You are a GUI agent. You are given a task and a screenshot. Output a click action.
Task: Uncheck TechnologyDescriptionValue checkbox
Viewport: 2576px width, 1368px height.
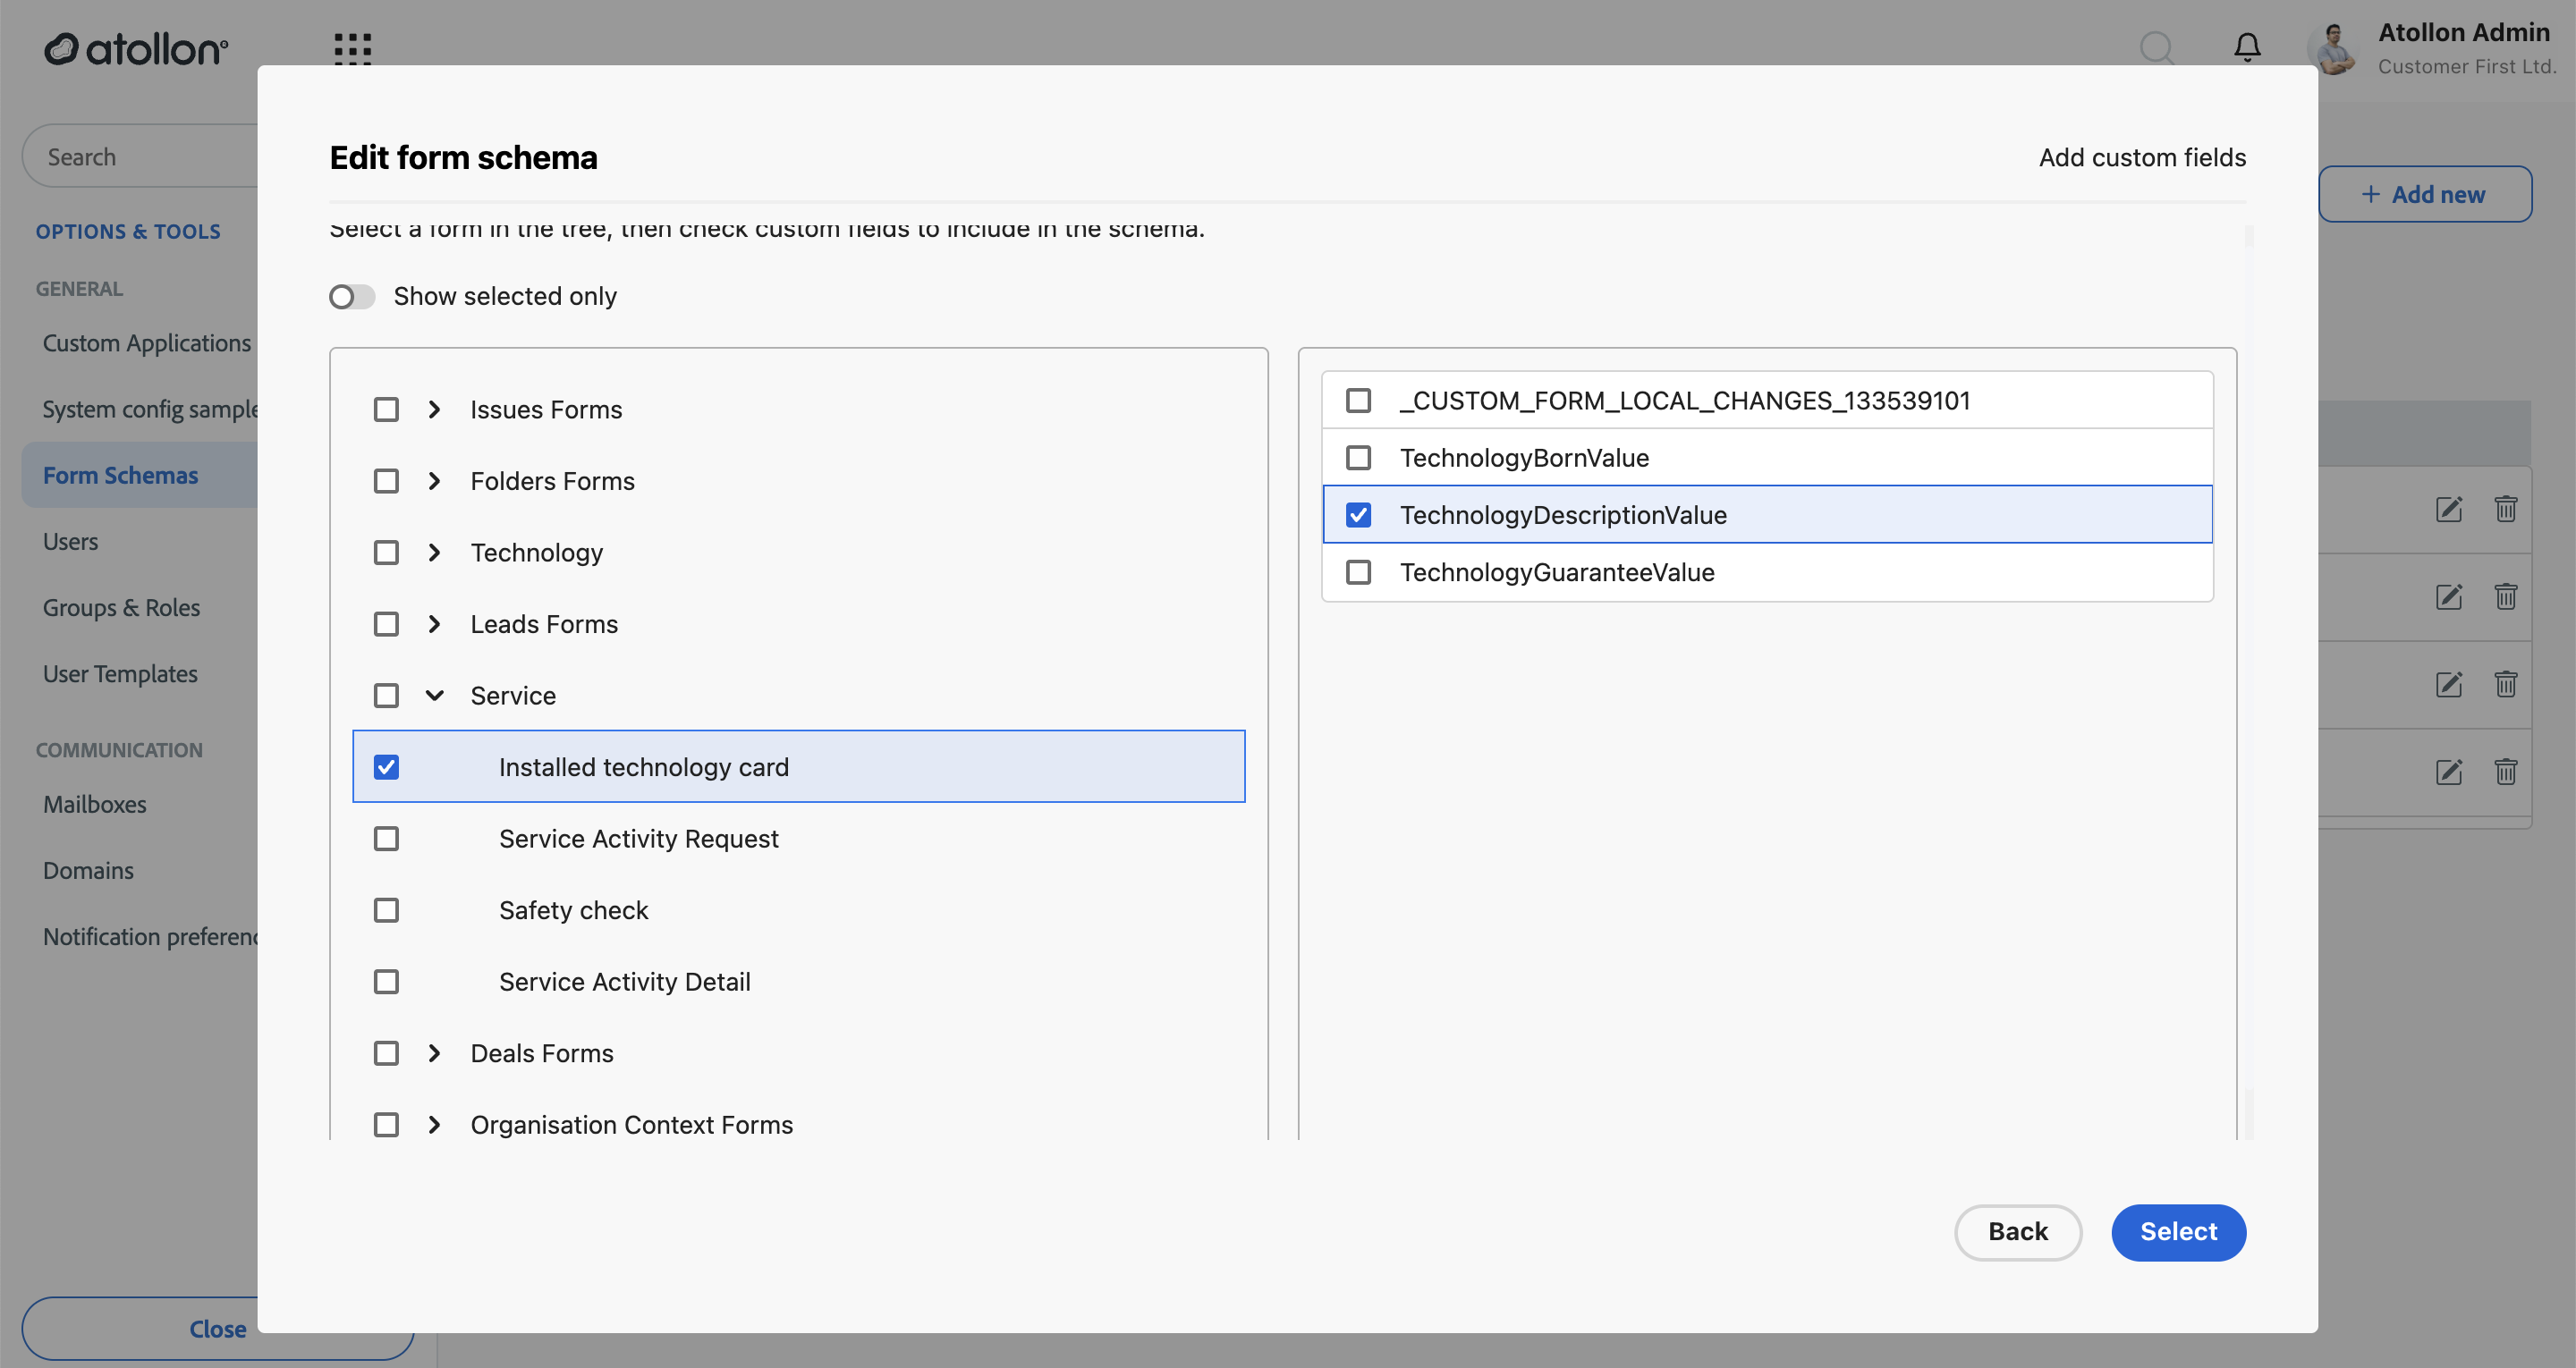coord(1358,515)
